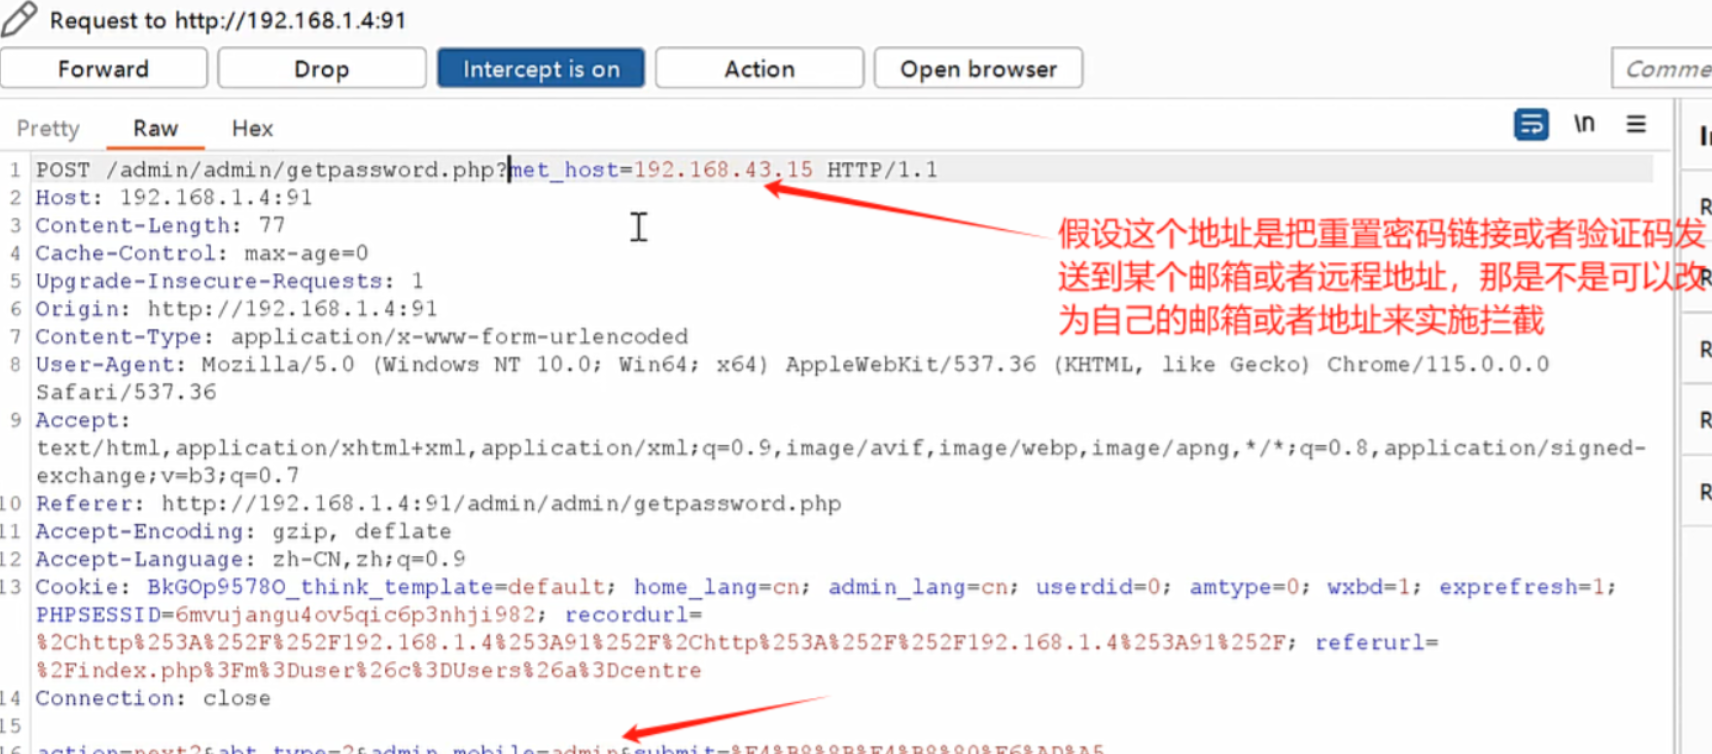
Task: Click the Content-Type header line
Action: 362,337
